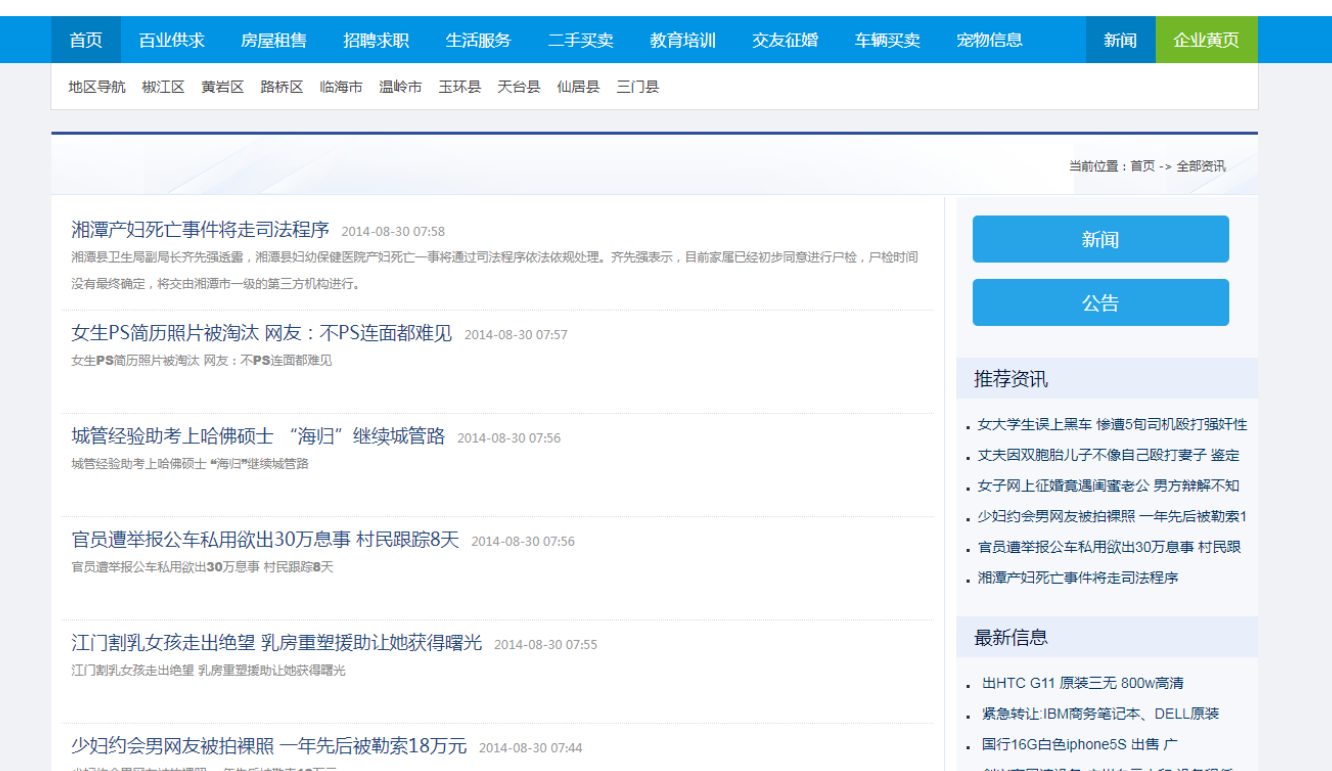
Task: Switch to the 新闻 navigation tab
Action: point(1120,40)
